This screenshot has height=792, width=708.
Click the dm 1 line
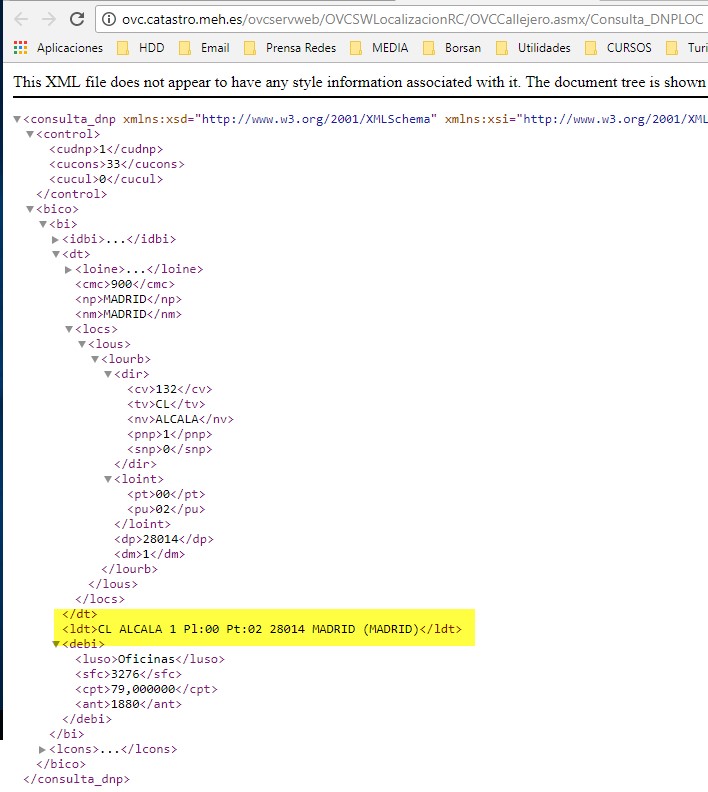[x=149, y=554]
